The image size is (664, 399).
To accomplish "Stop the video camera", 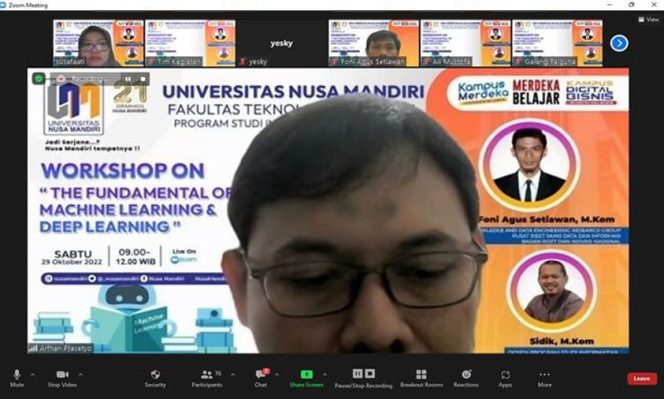I will click(x=62, y=378).
